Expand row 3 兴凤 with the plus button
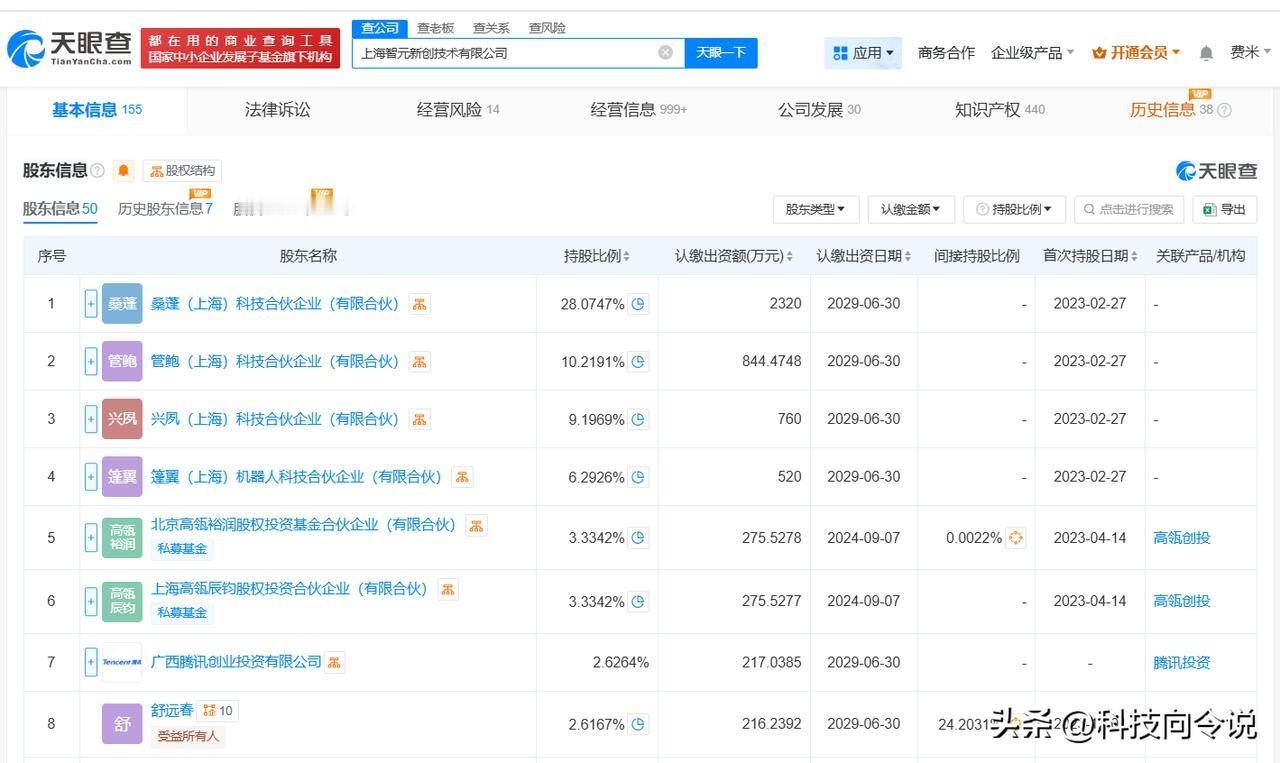Image resolution: width=1280 pixels, height=763 pixels. [91, 419]
